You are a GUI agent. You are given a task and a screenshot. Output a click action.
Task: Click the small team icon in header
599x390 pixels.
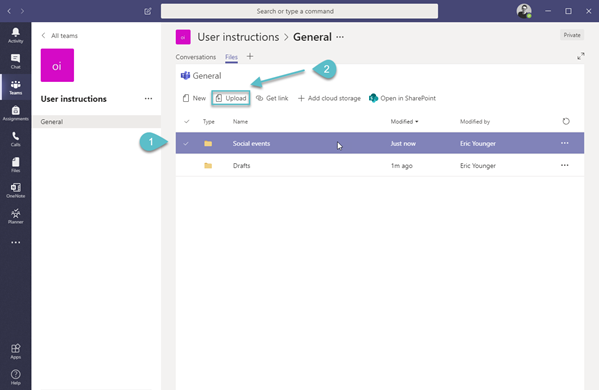coord(183,37)
